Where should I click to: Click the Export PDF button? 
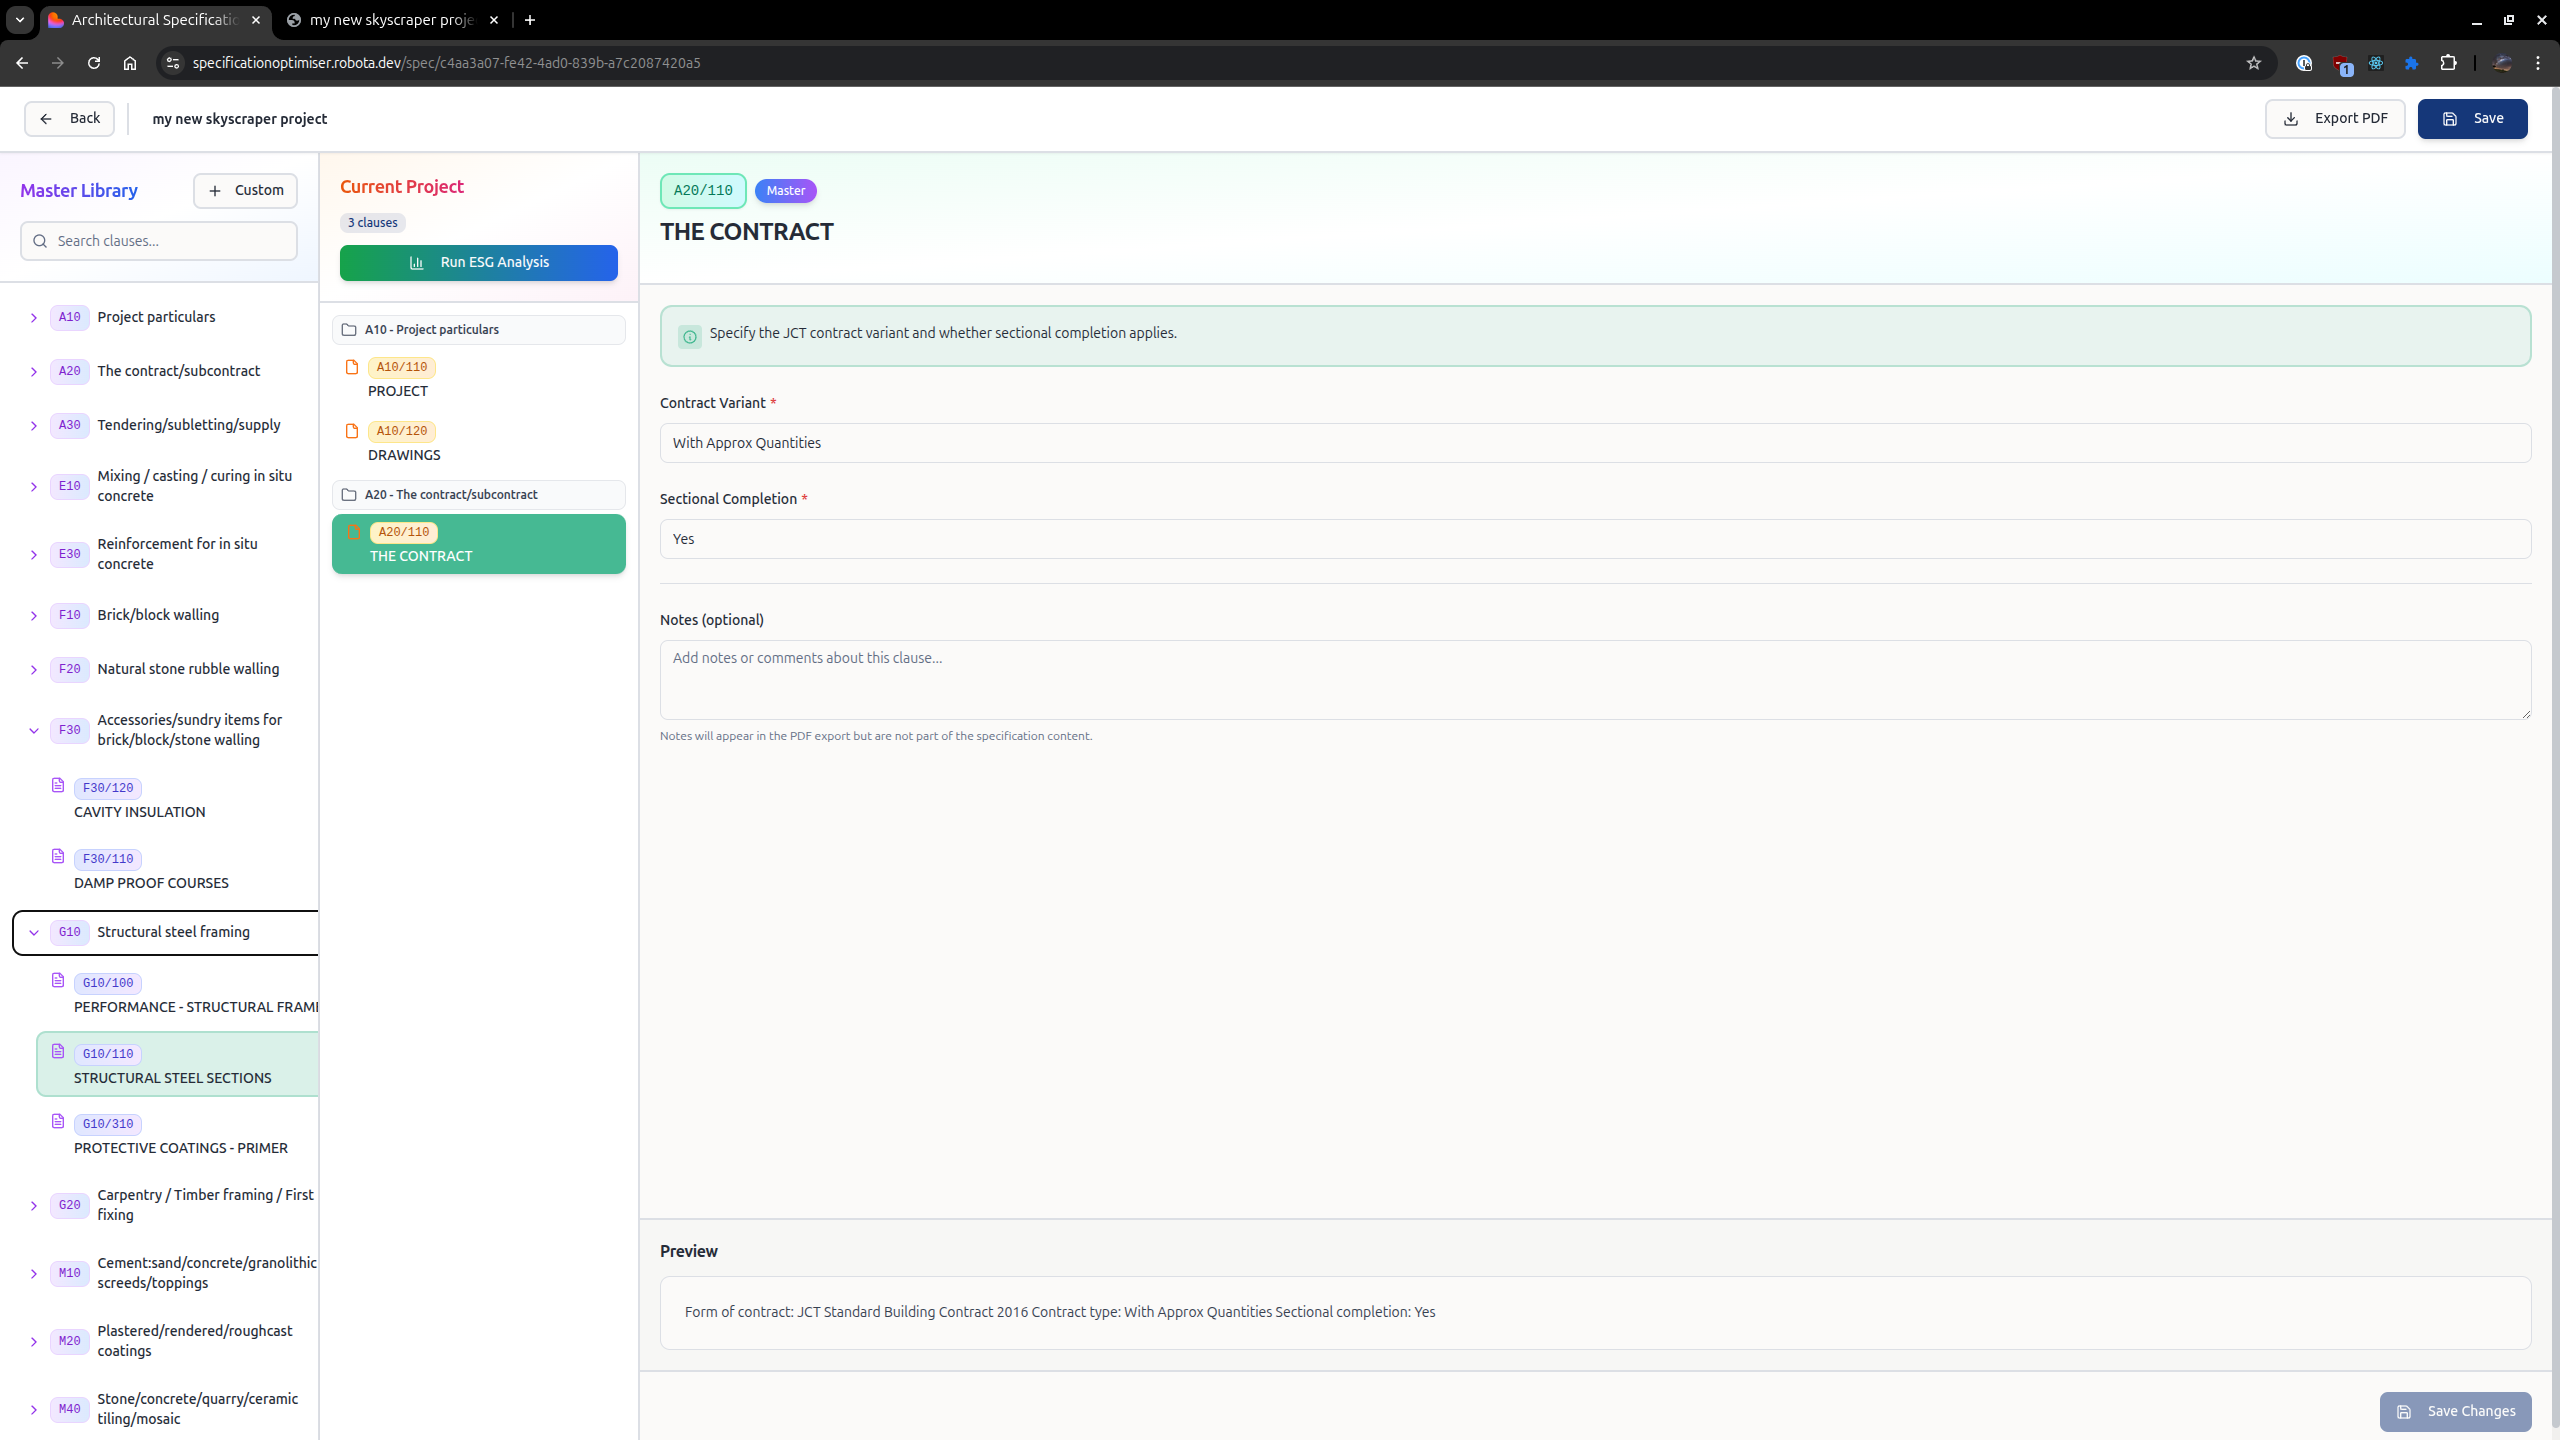pyautogui.click(x=2334, y=119)
